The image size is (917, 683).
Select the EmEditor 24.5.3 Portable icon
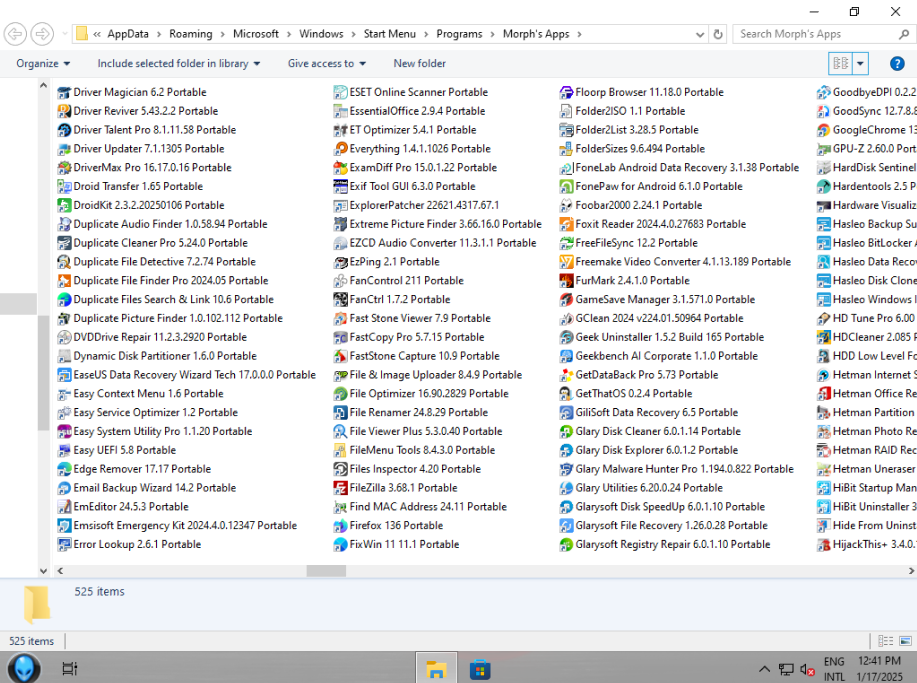(x=64, y=507)
